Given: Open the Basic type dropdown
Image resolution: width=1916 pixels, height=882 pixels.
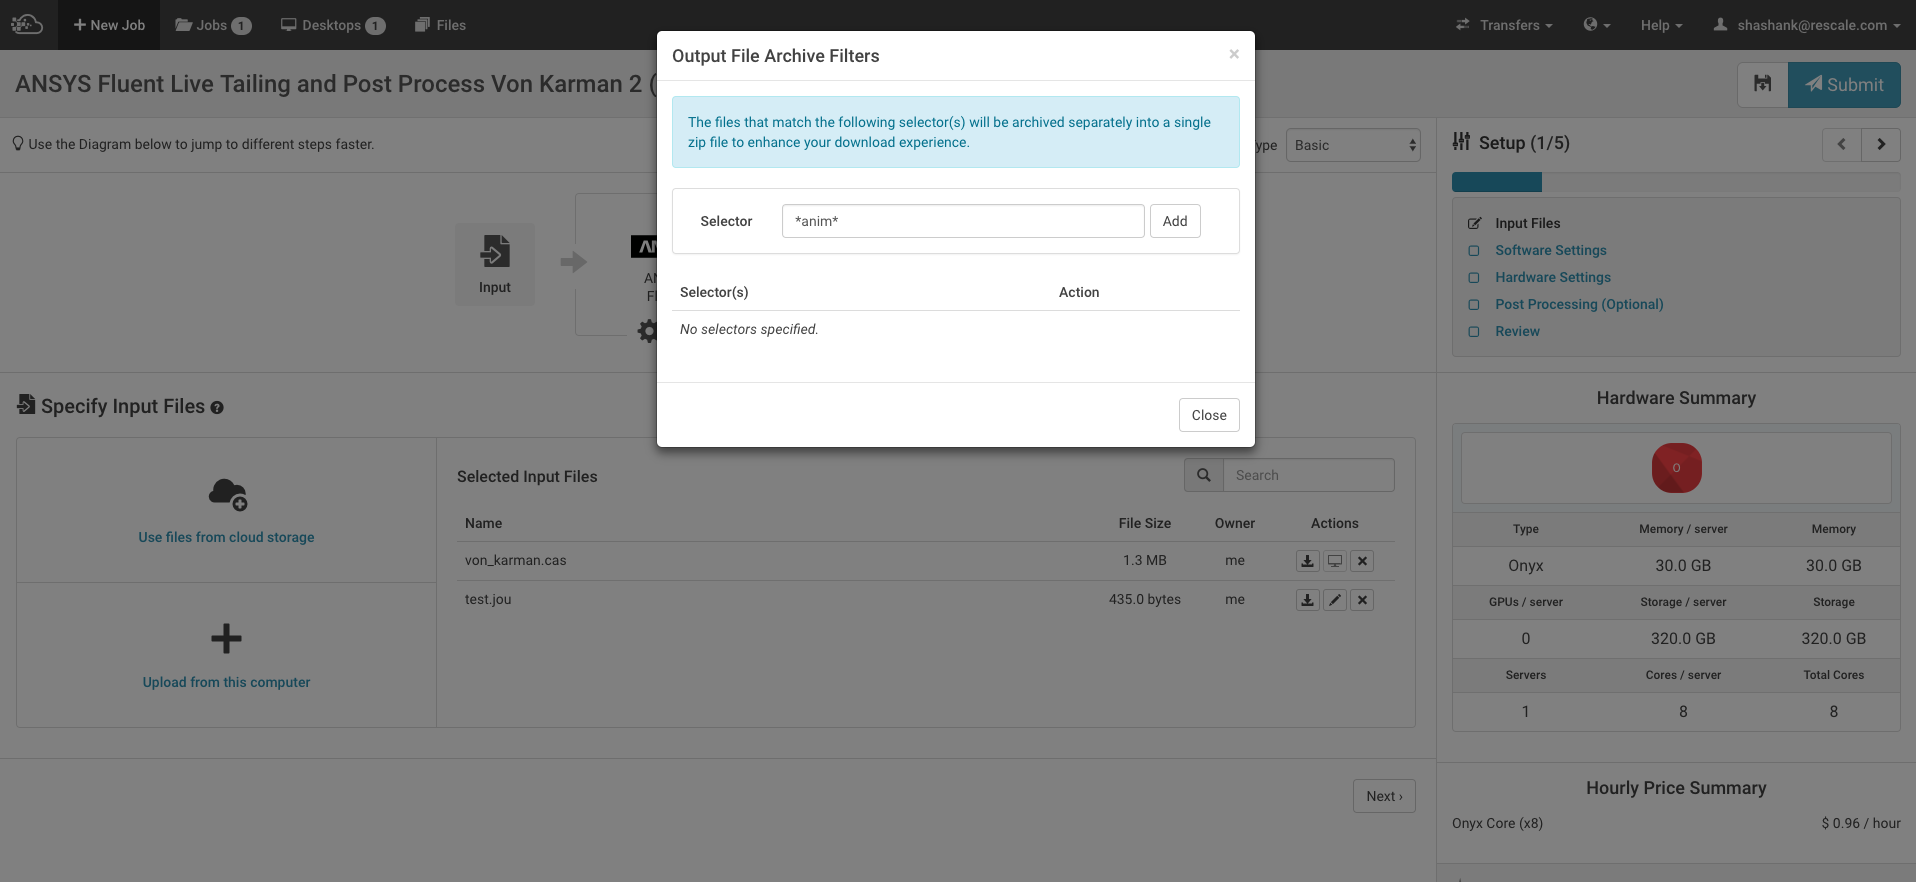Looking at the screenshot, I should pyautogui.click(x=1353, y=145).
